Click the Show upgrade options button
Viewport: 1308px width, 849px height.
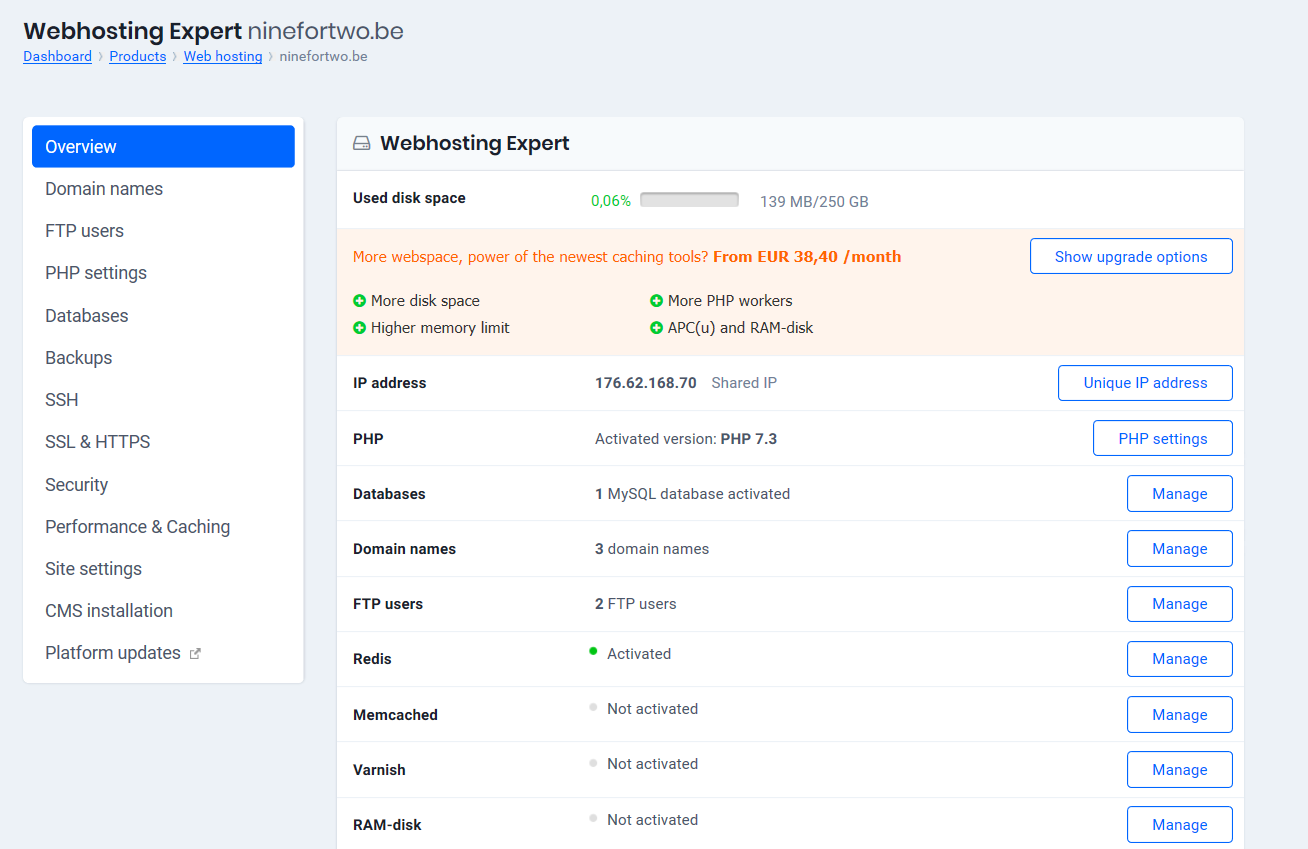click(x=1131, y=256)
